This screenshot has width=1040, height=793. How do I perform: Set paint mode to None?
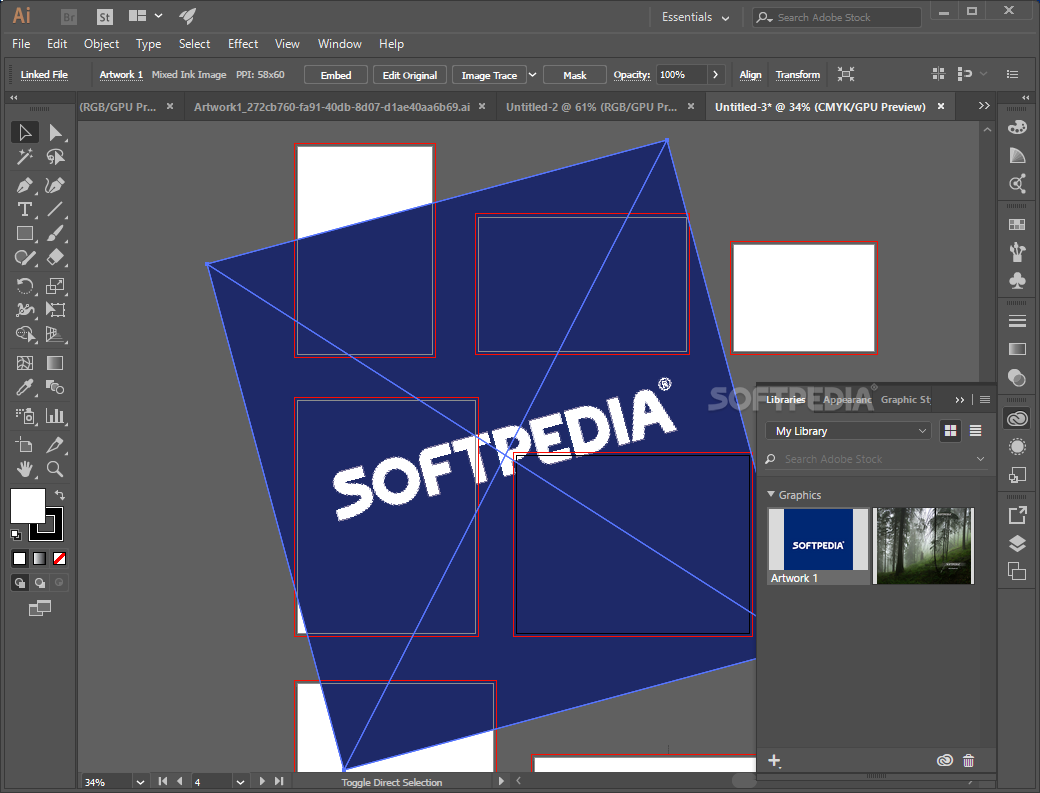(60, 558)
